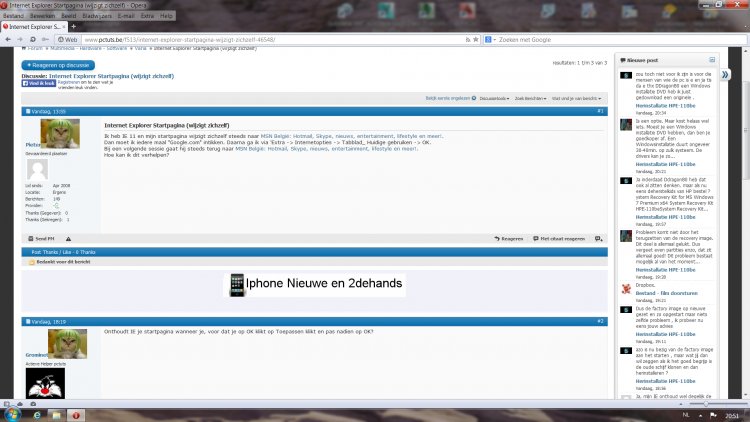This screenshot has width=750, height=422.
Task: Open the E-mail menu
Action: point(126,16)
